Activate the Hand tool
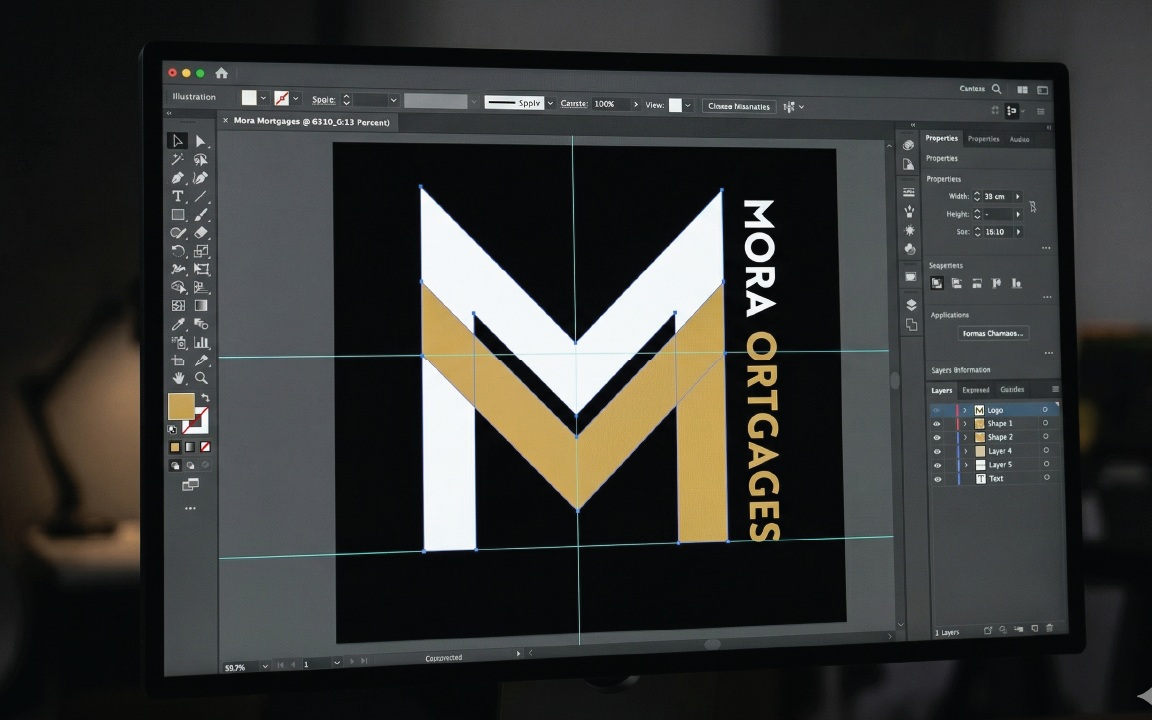This screenshot has width=1152, height=720. pyautogui.click(x=179, y=378)
